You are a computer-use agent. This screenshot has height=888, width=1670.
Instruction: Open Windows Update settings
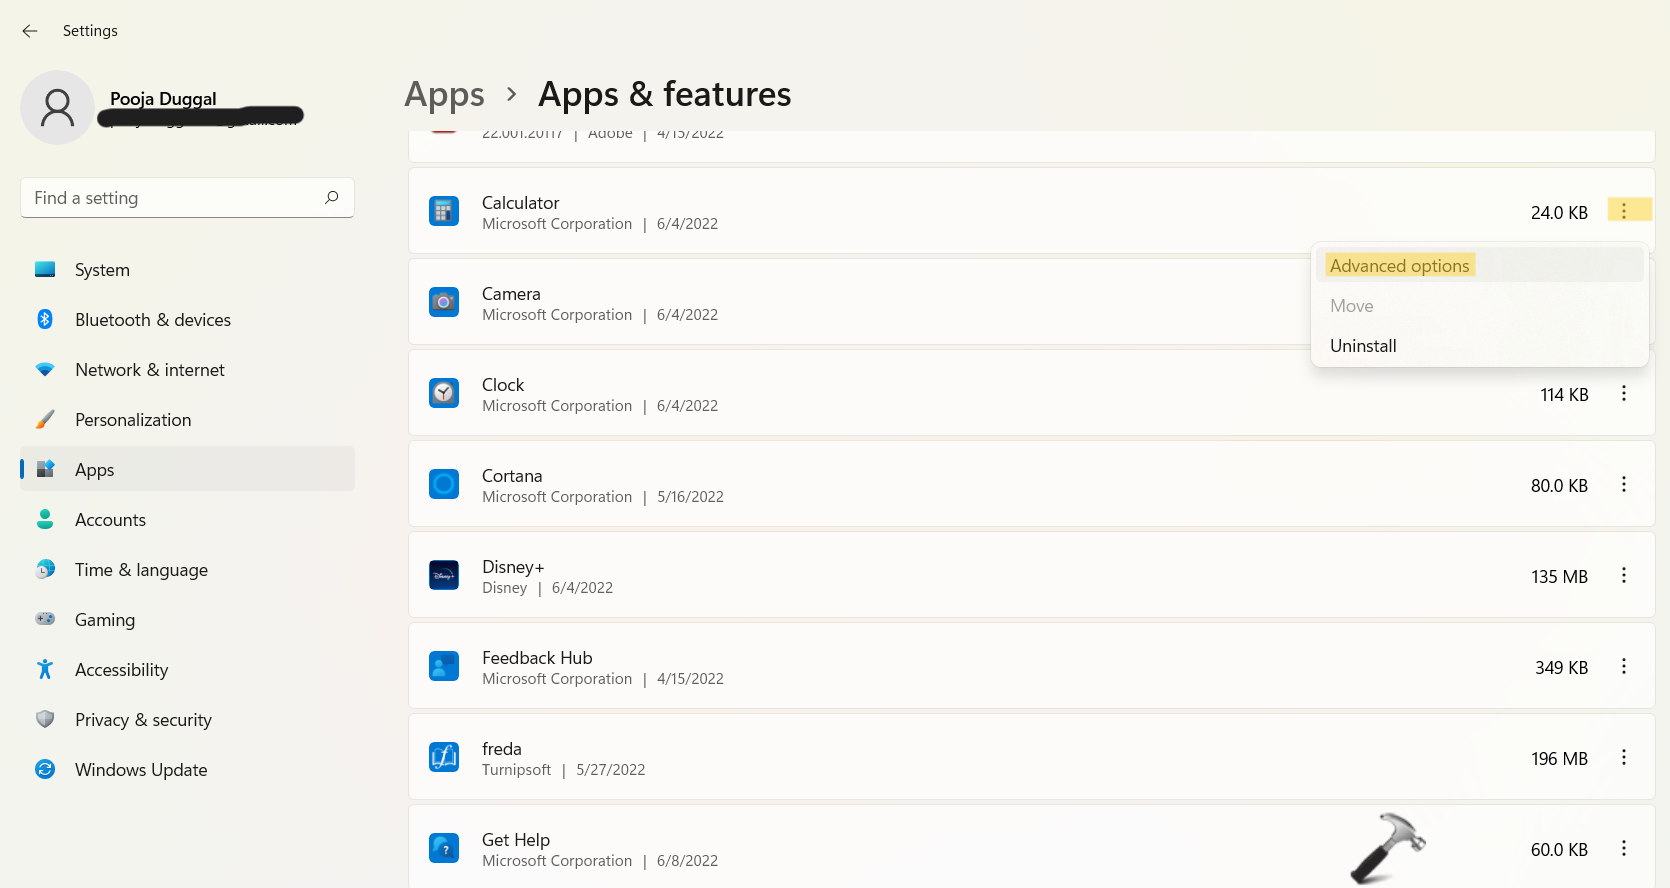(x=141, y=770)
